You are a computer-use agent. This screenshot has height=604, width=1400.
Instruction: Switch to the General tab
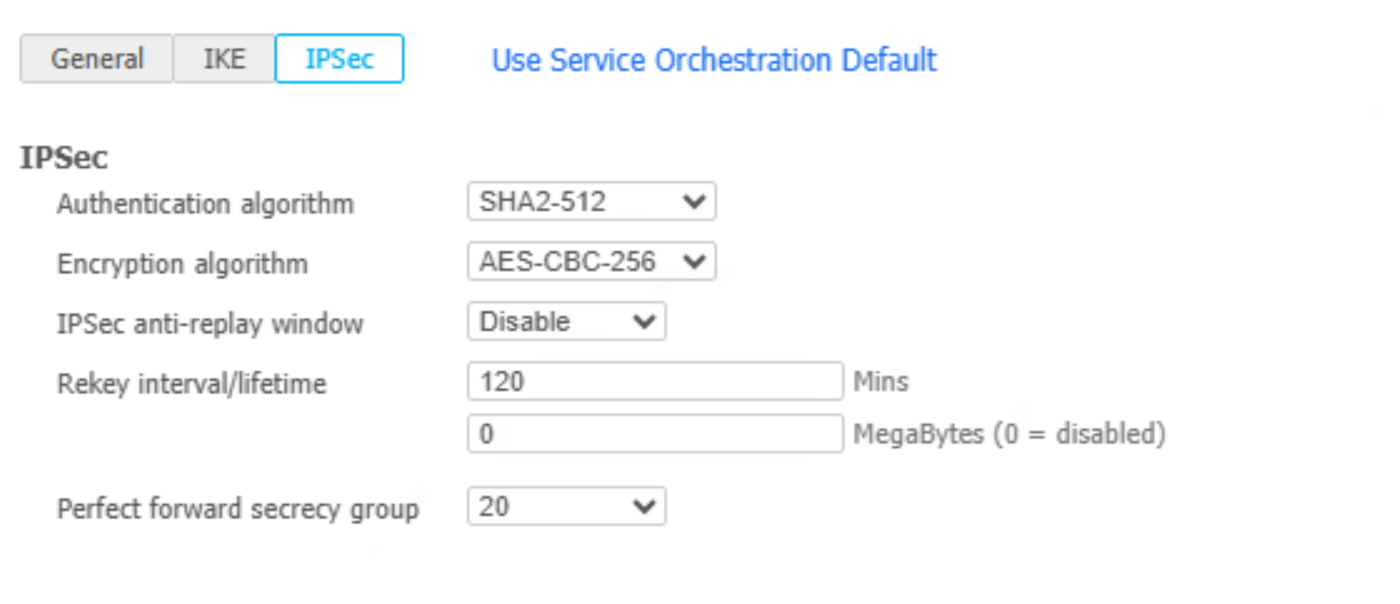point(97,59)
